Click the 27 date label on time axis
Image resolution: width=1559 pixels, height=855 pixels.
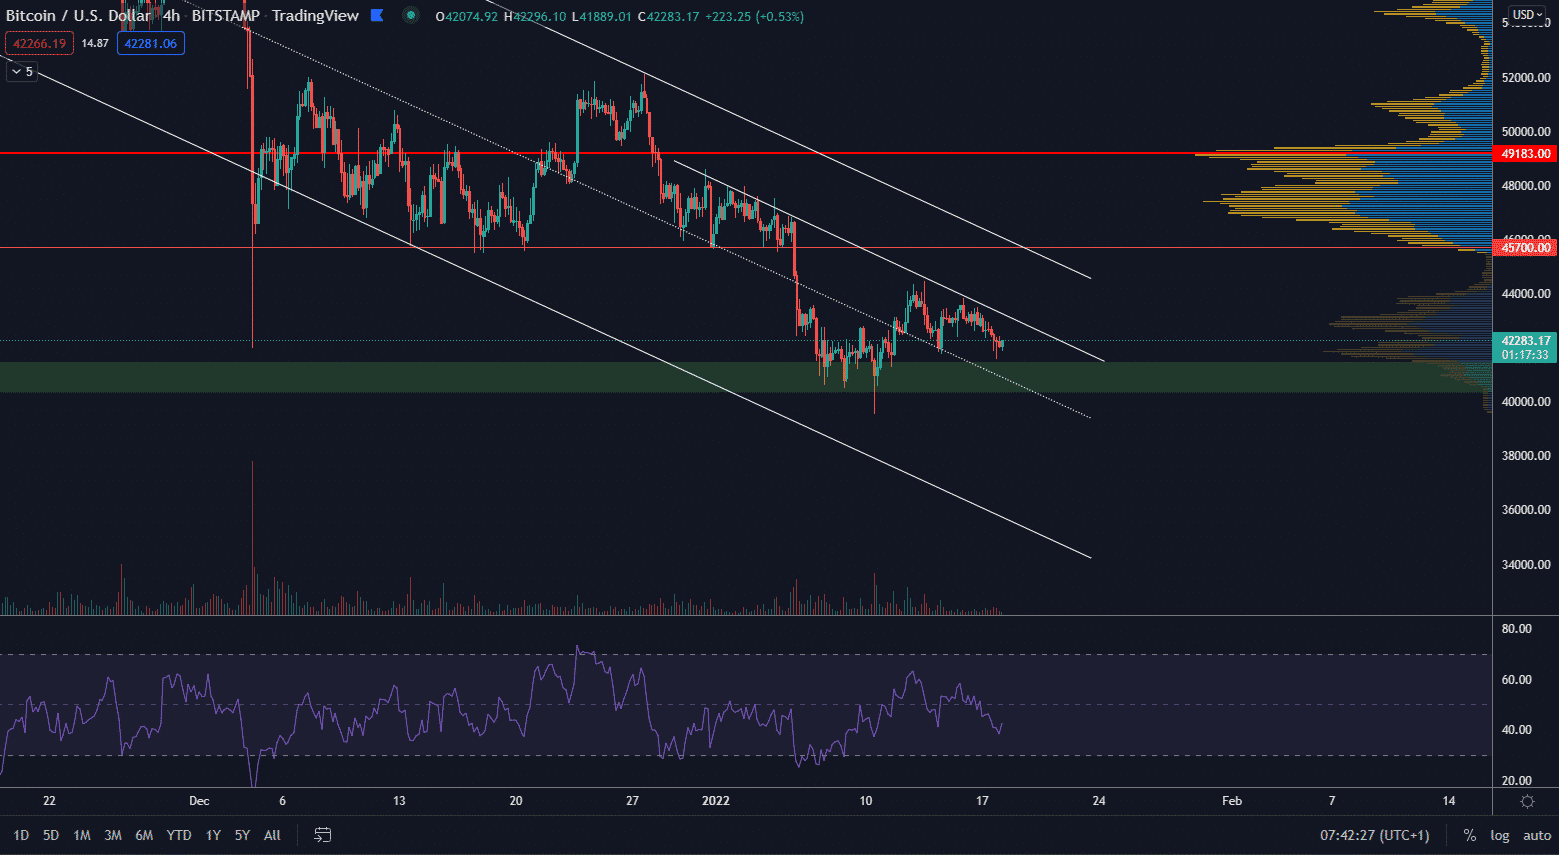tap(632, 801)
